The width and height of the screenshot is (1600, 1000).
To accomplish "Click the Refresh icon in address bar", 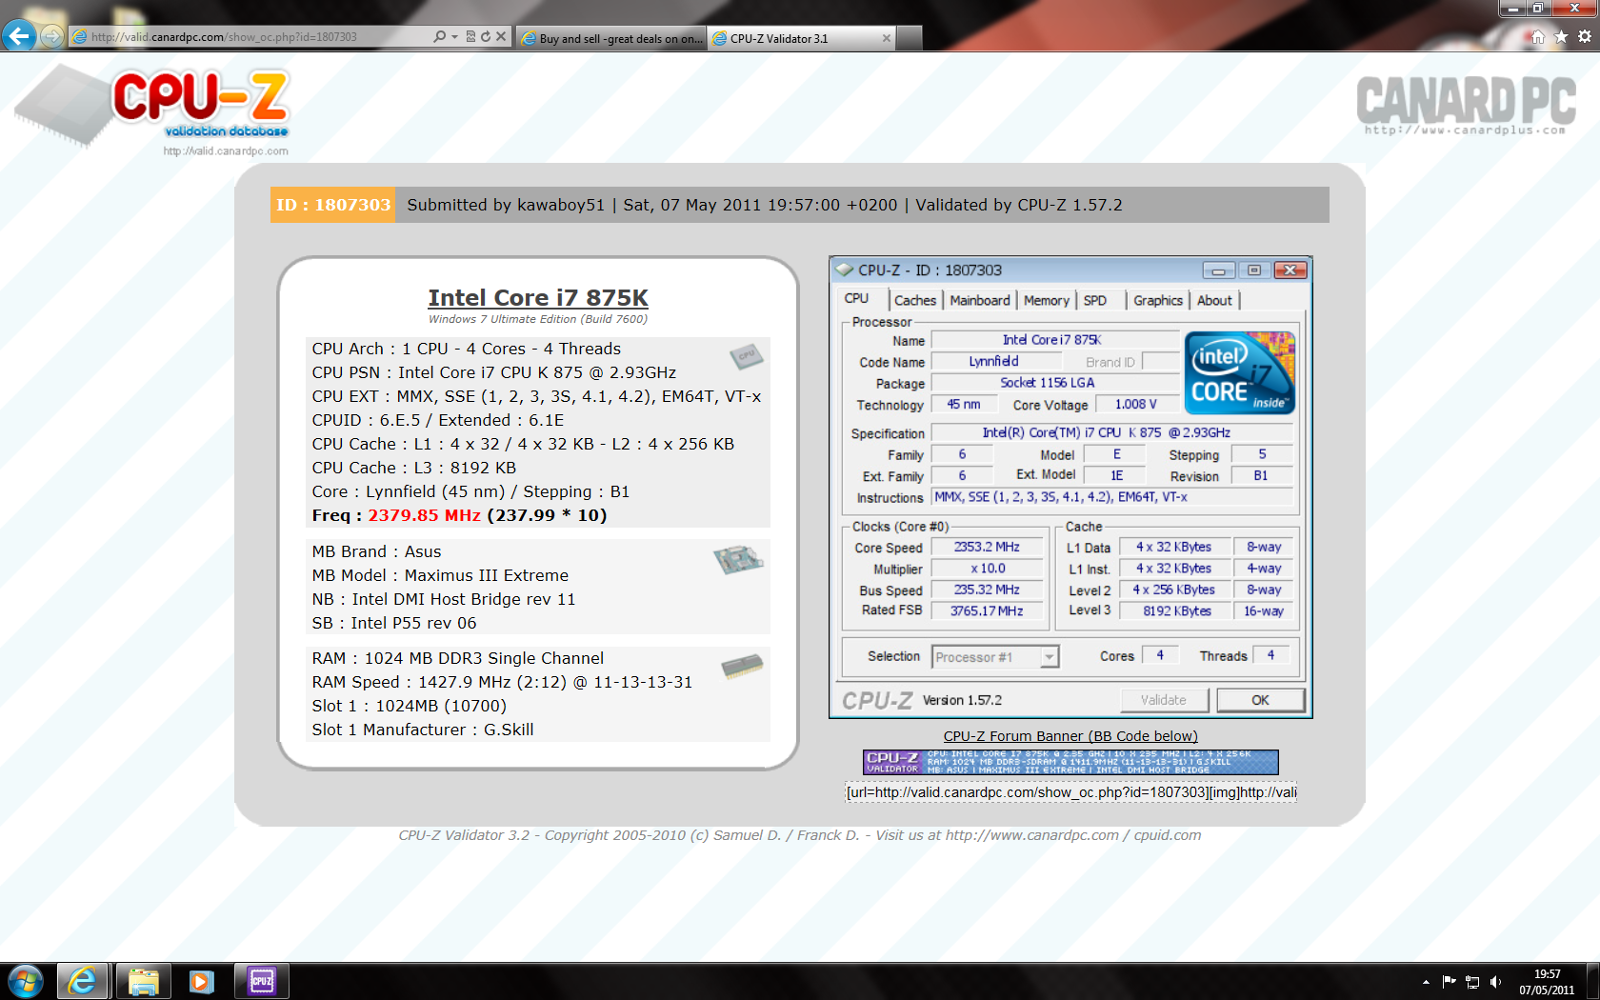I will click(486, 37).
